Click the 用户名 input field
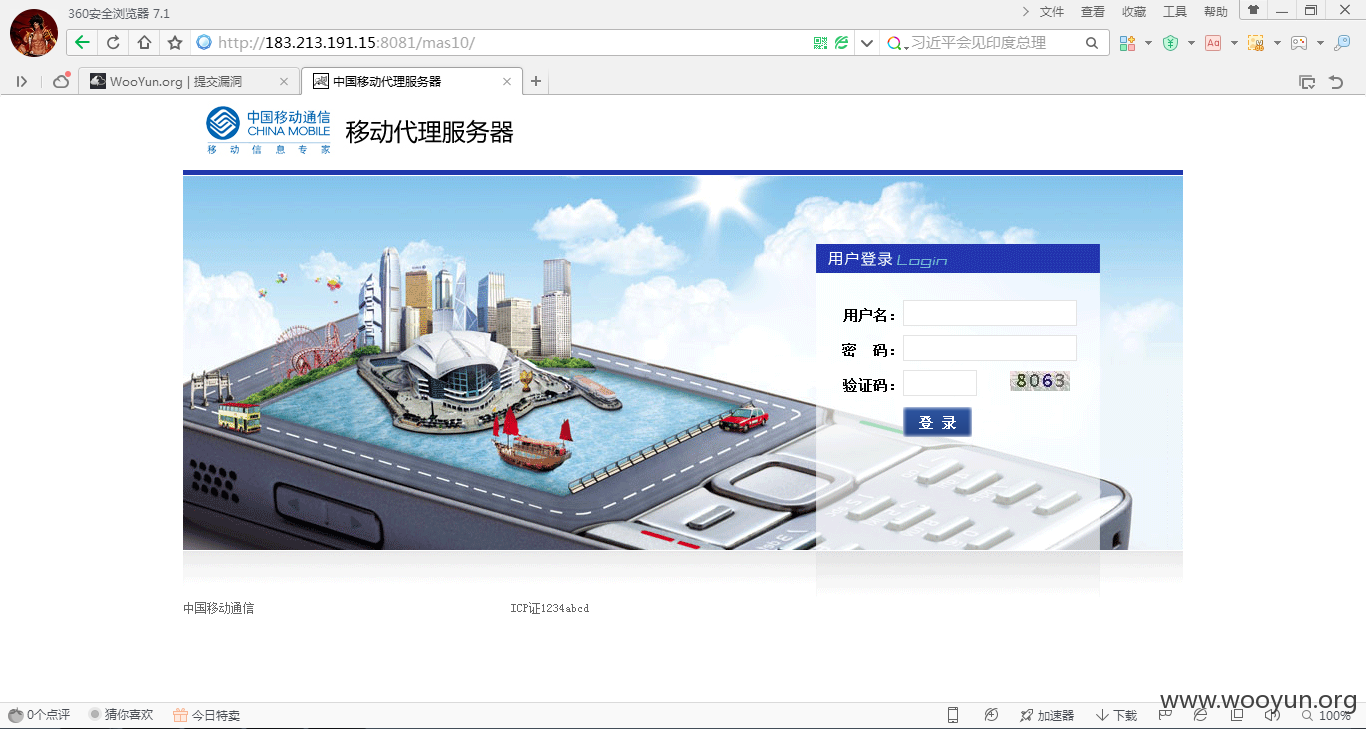Screen dimensions: 1366x729 990,313
